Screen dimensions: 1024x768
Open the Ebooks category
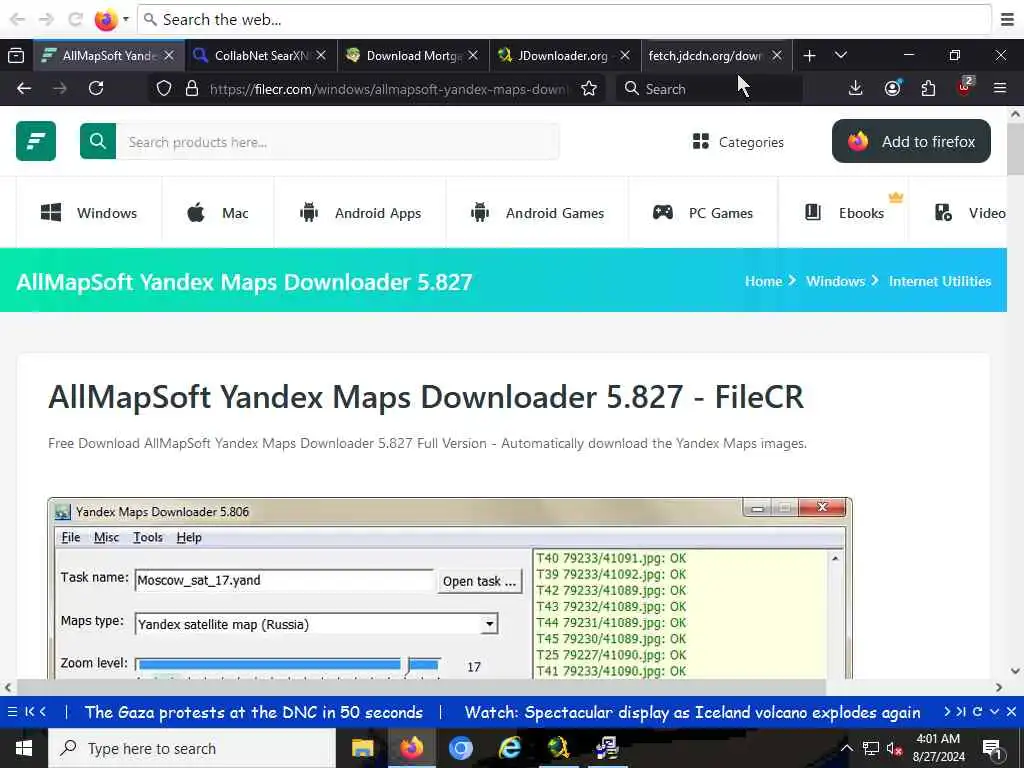coord(844,213)
